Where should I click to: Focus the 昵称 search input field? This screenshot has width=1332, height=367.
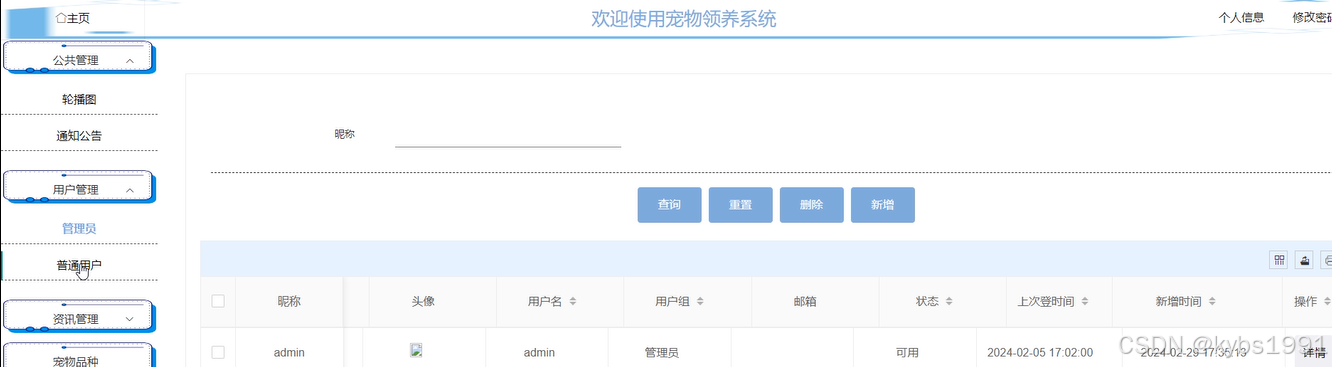508,135
